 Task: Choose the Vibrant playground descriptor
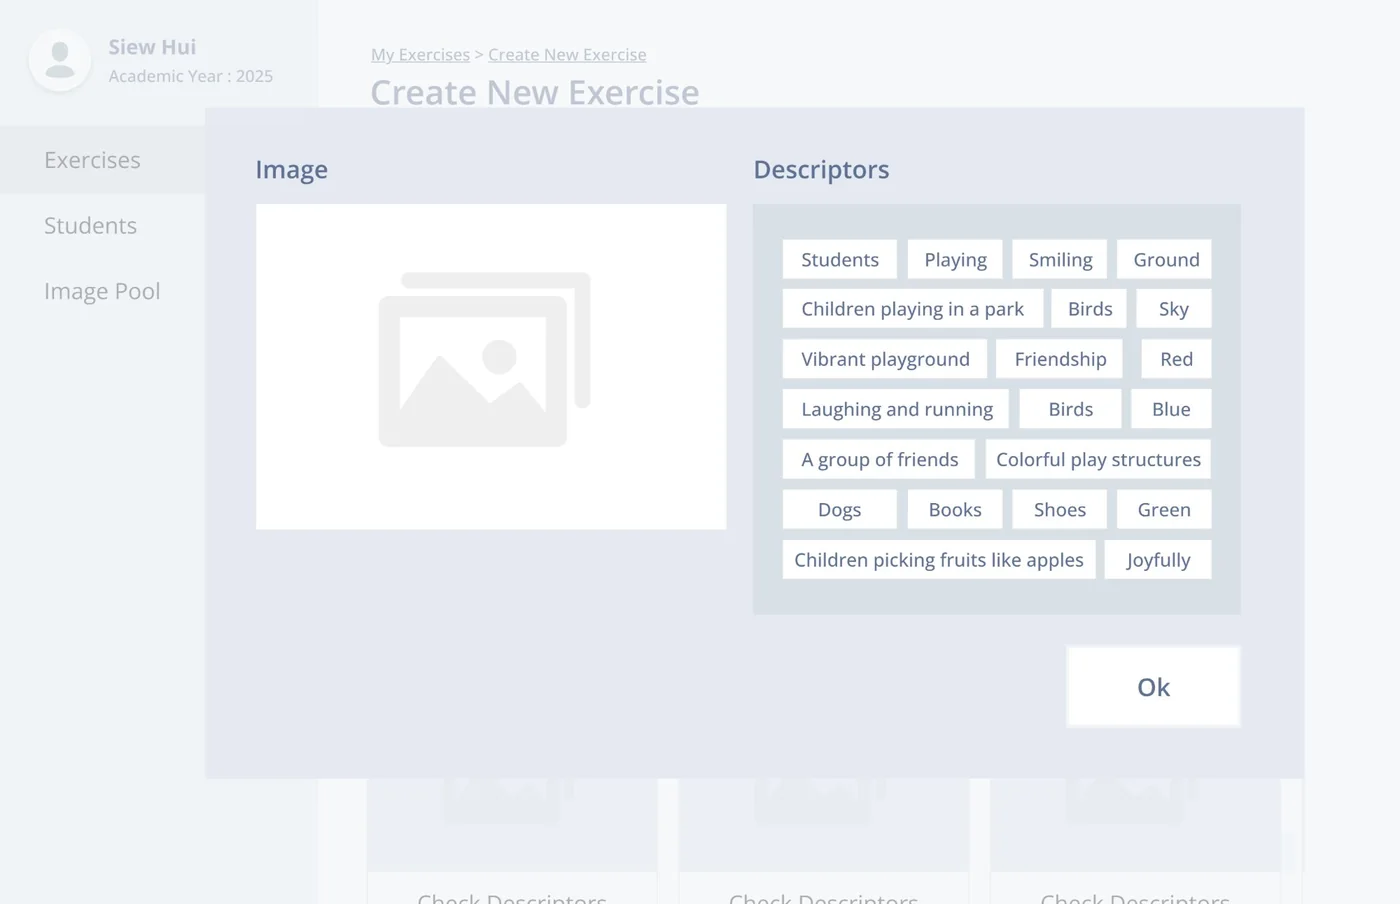(x=885, y=359)
